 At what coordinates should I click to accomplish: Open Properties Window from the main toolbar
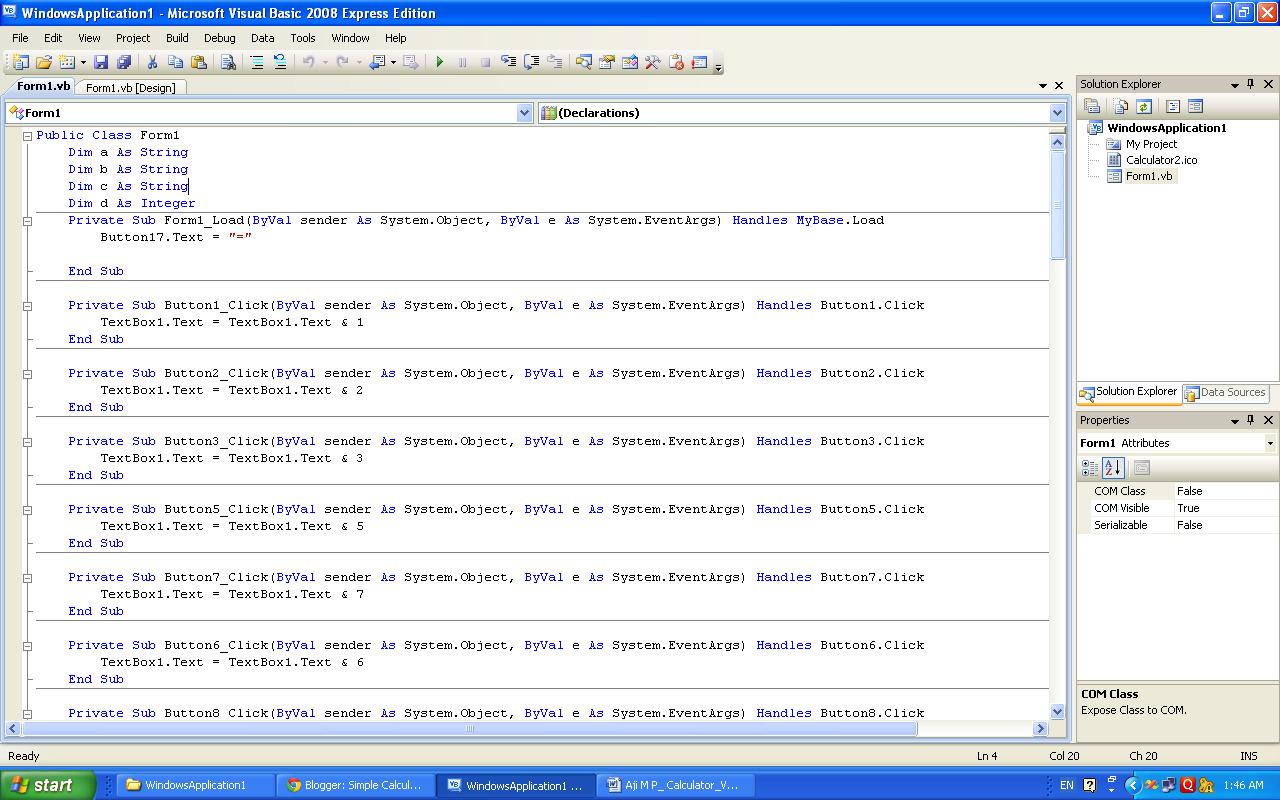tap(606, 62)
